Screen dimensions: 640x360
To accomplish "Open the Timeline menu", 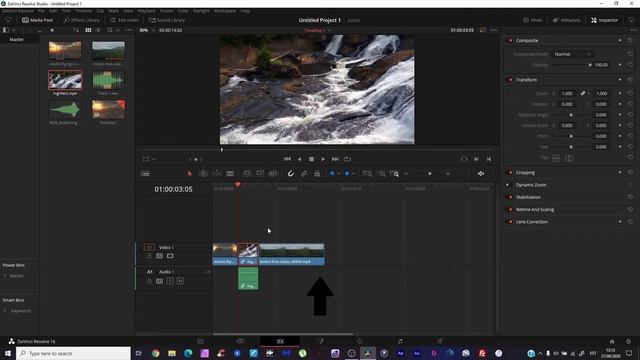I will [x=84, y=11].
